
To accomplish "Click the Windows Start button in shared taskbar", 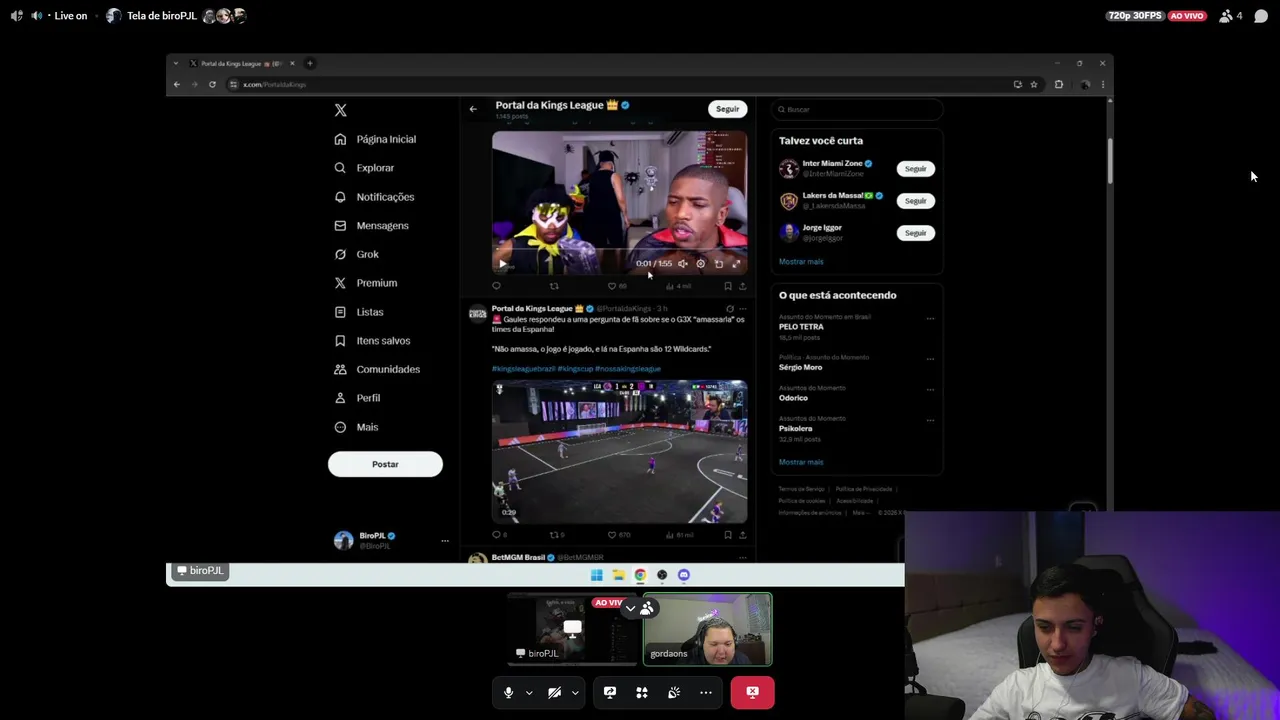I will (597, 575).
